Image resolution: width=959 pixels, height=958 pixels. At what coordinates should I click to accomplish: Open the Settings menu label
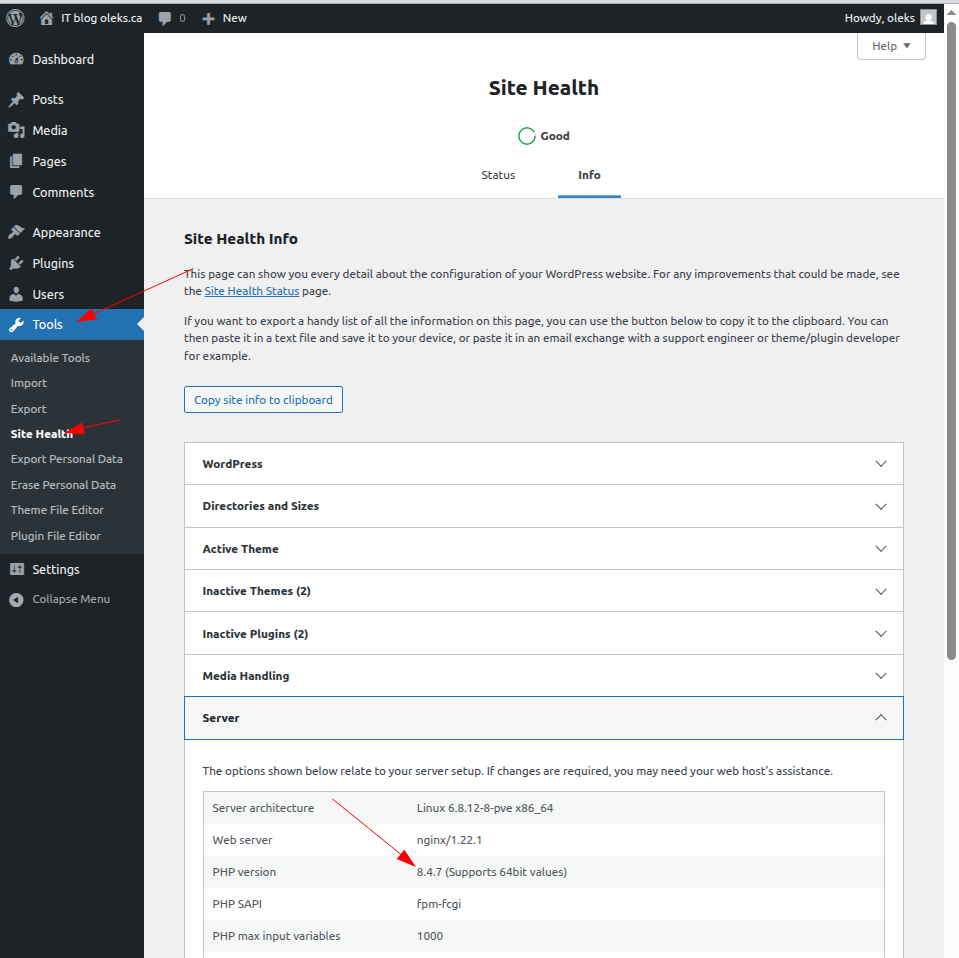pyautogui.click(x=56, y=569)
